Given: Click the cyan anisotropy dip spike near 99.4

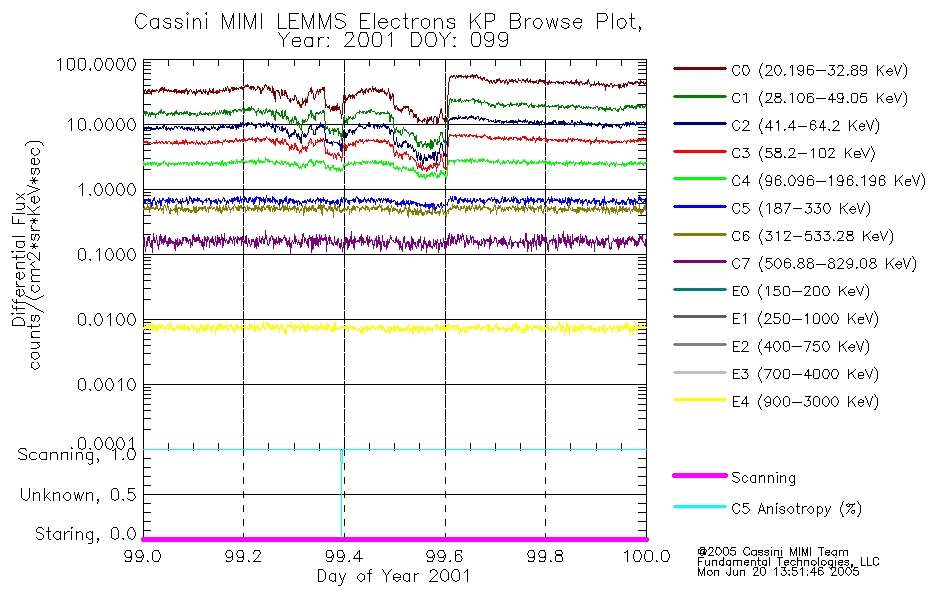Looking at the screenshot, I should (x=342, y=494).
